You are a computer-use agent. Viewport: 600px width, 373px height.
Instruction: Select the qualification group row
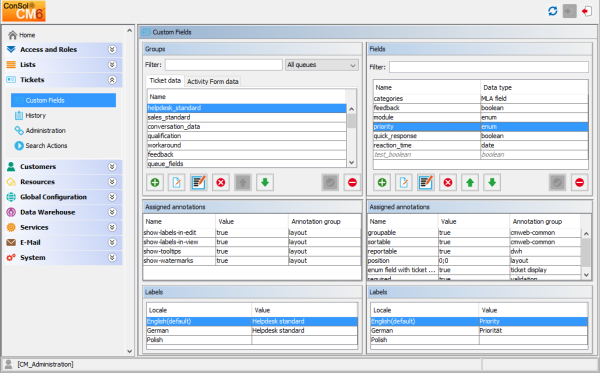pyautogui.click(x=247, y=136)
